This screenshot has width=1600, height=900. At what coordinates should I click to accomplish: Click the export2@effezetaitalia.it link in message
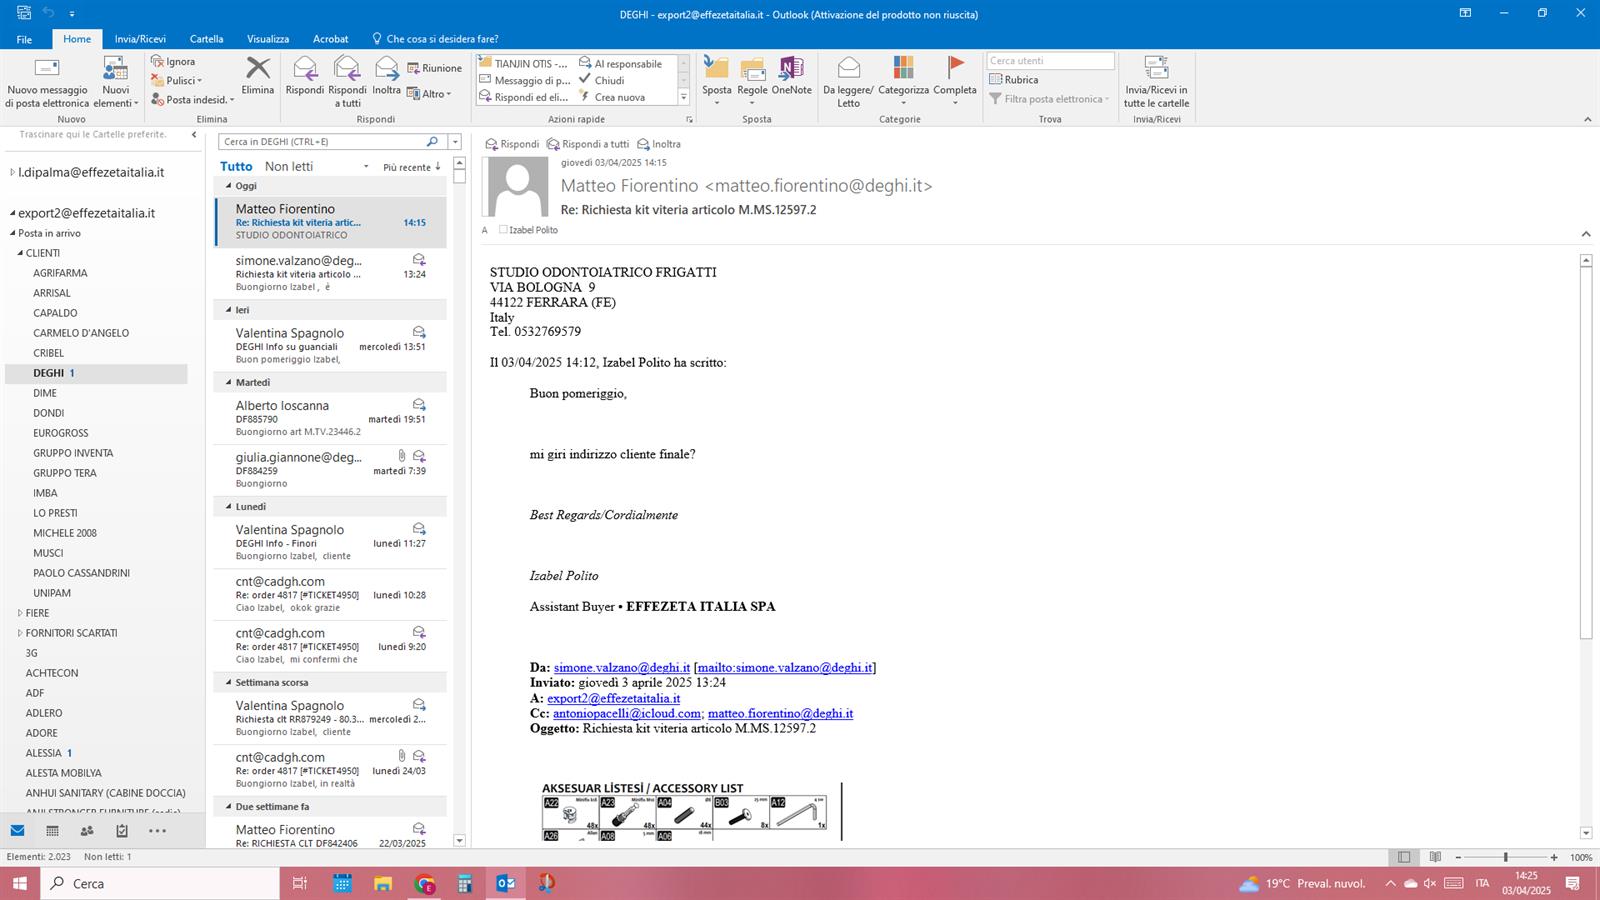coord(613,699)
